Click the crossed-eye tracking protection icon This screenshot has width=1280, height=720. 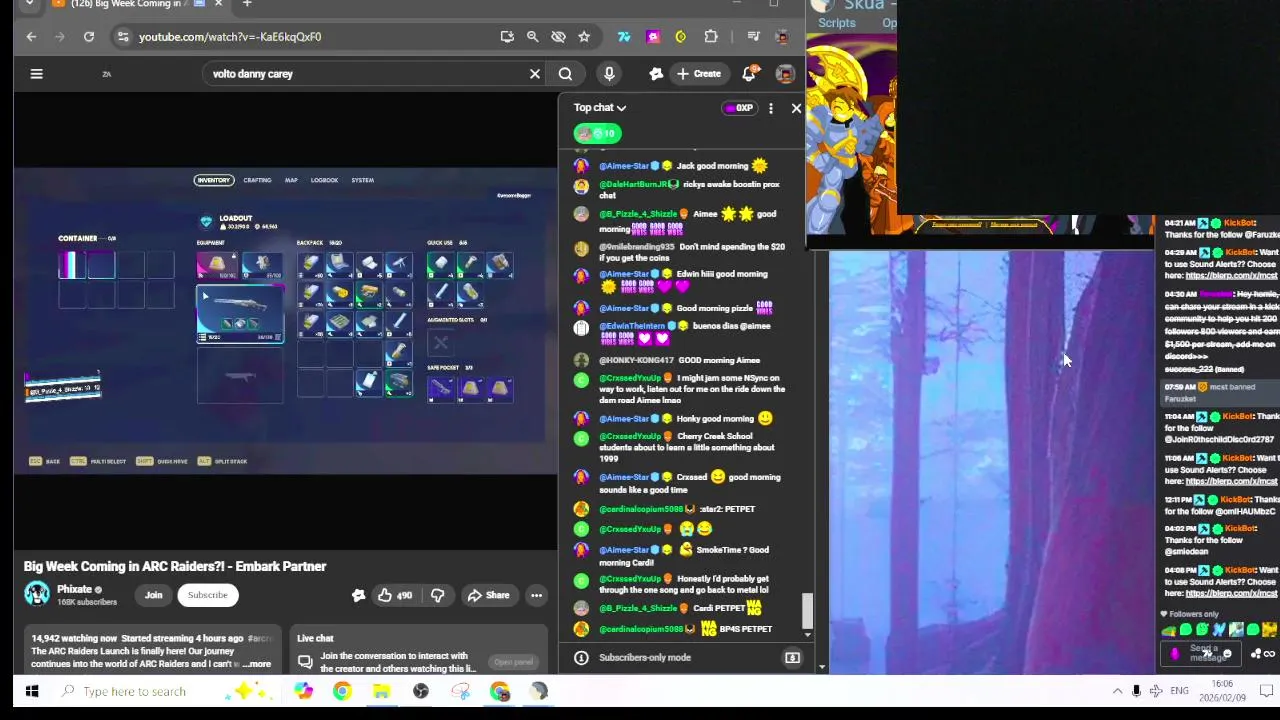(558, 37)
